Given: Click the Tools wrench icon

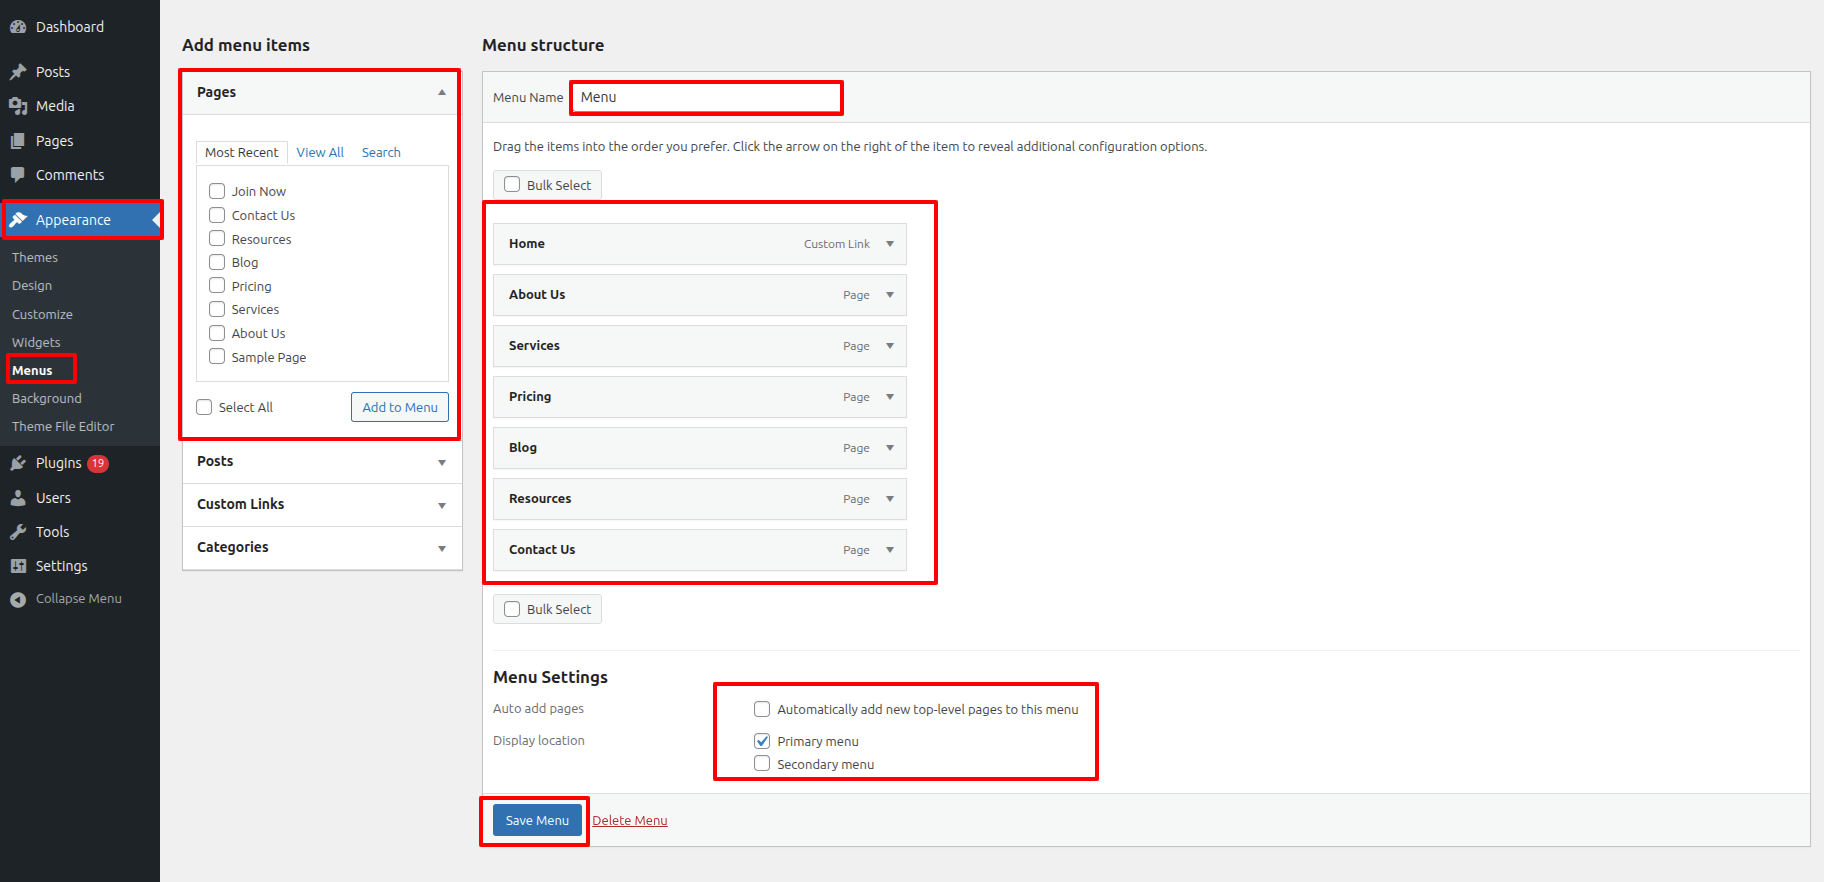Looking at the screenshot, I should (x=18, y=532).
